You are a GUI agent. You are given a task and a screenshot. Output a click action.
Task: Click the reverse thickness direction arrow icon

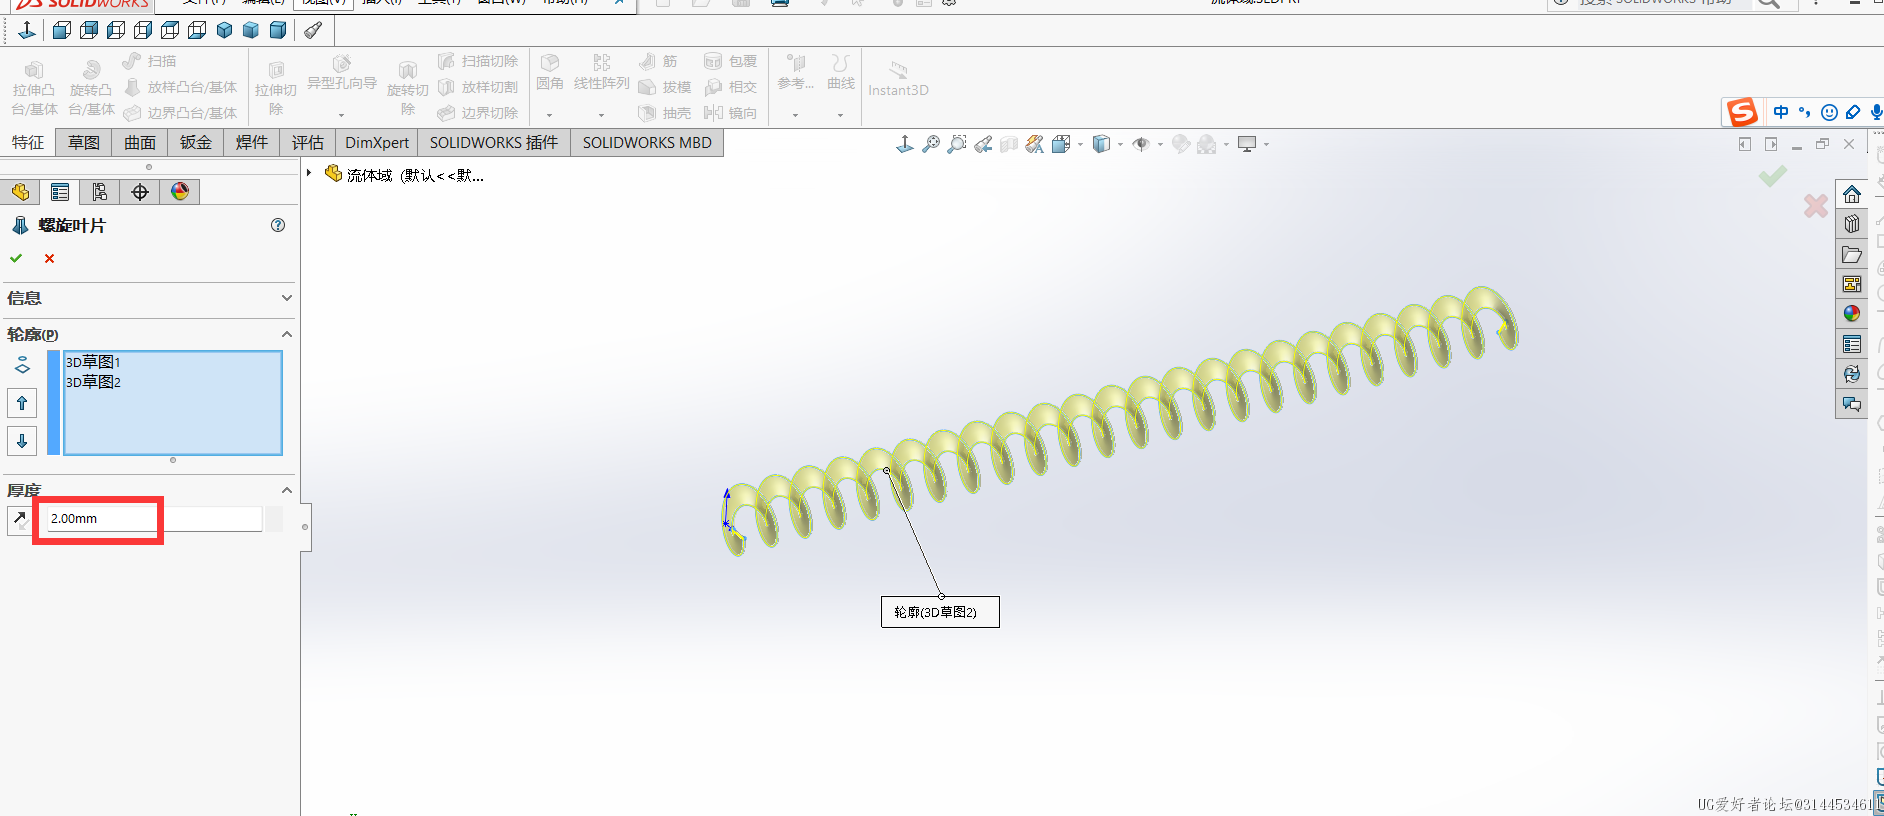[x=20, y=519]
